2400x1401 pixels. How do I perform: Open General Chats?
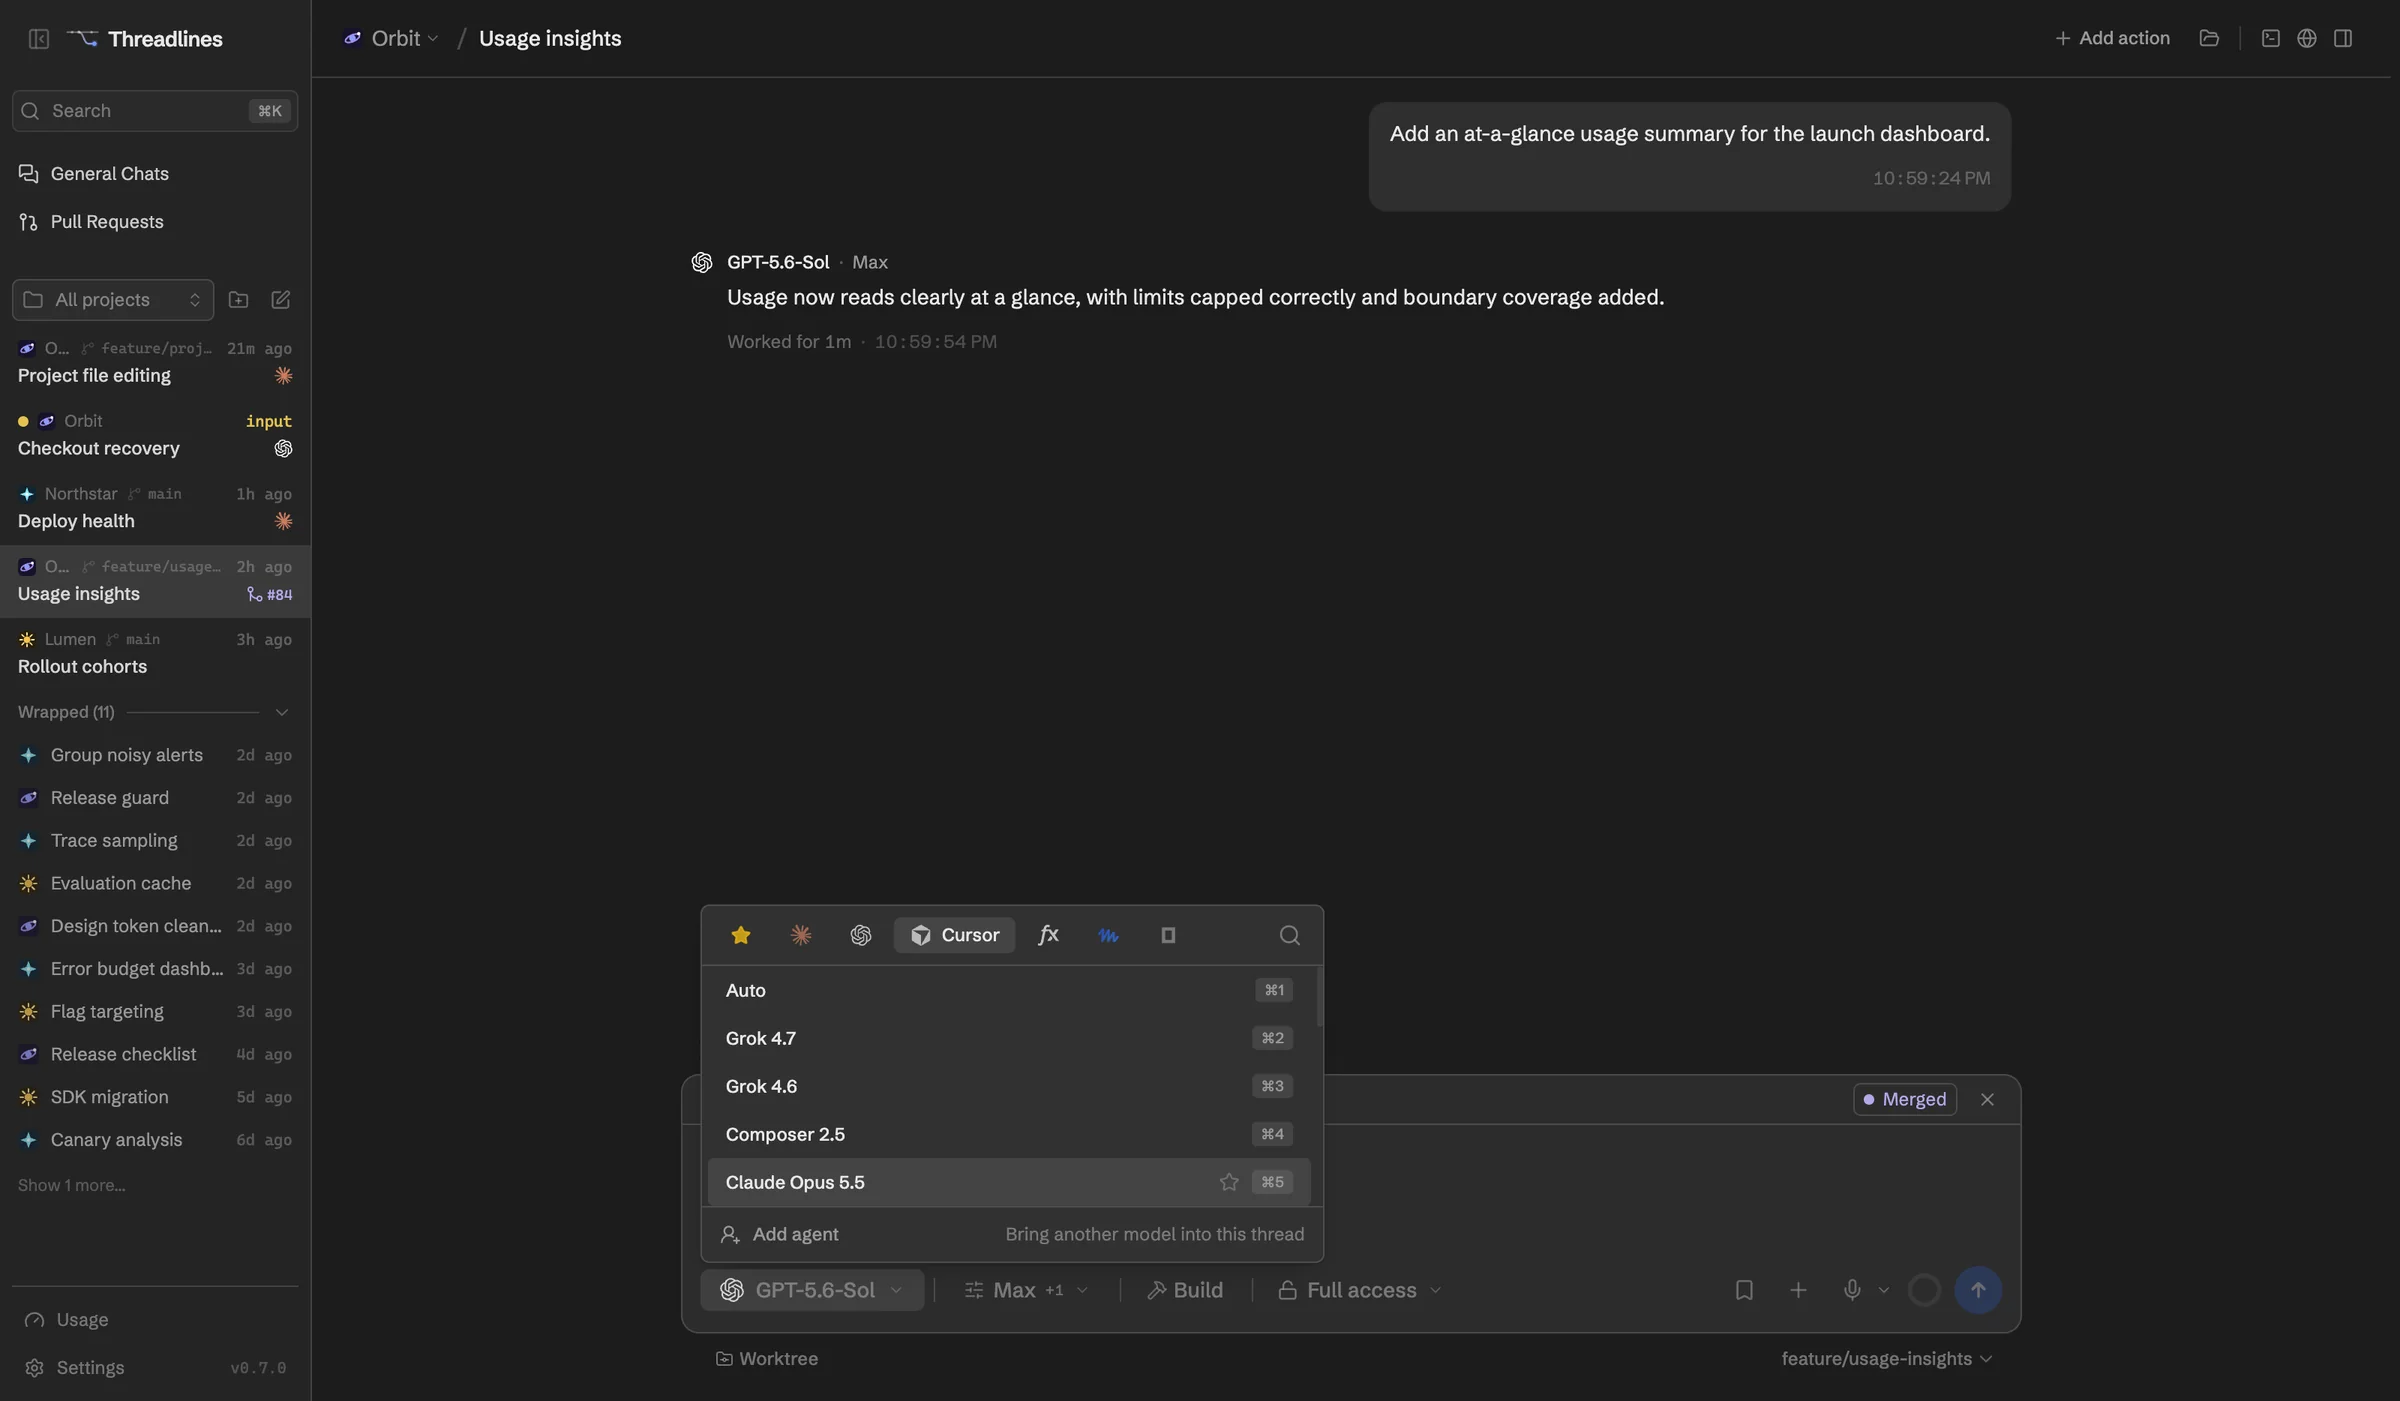pyautogui.click(x=155, y=174)
